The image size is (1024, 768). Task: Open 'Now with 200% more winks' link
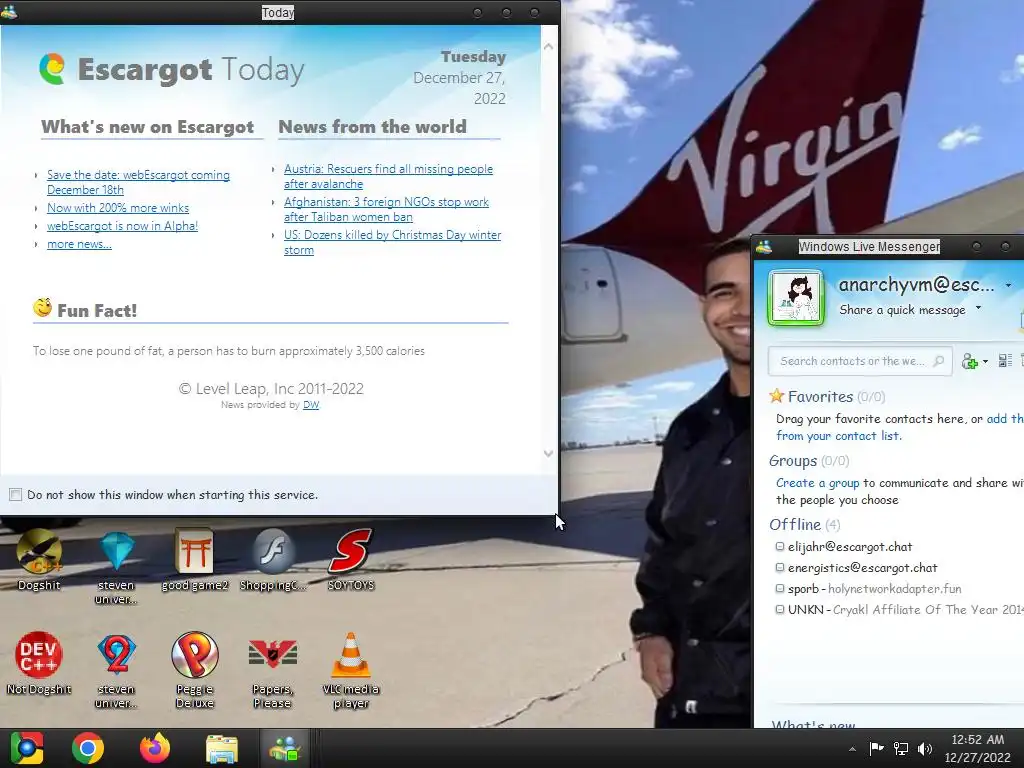(x=118, y=208)
